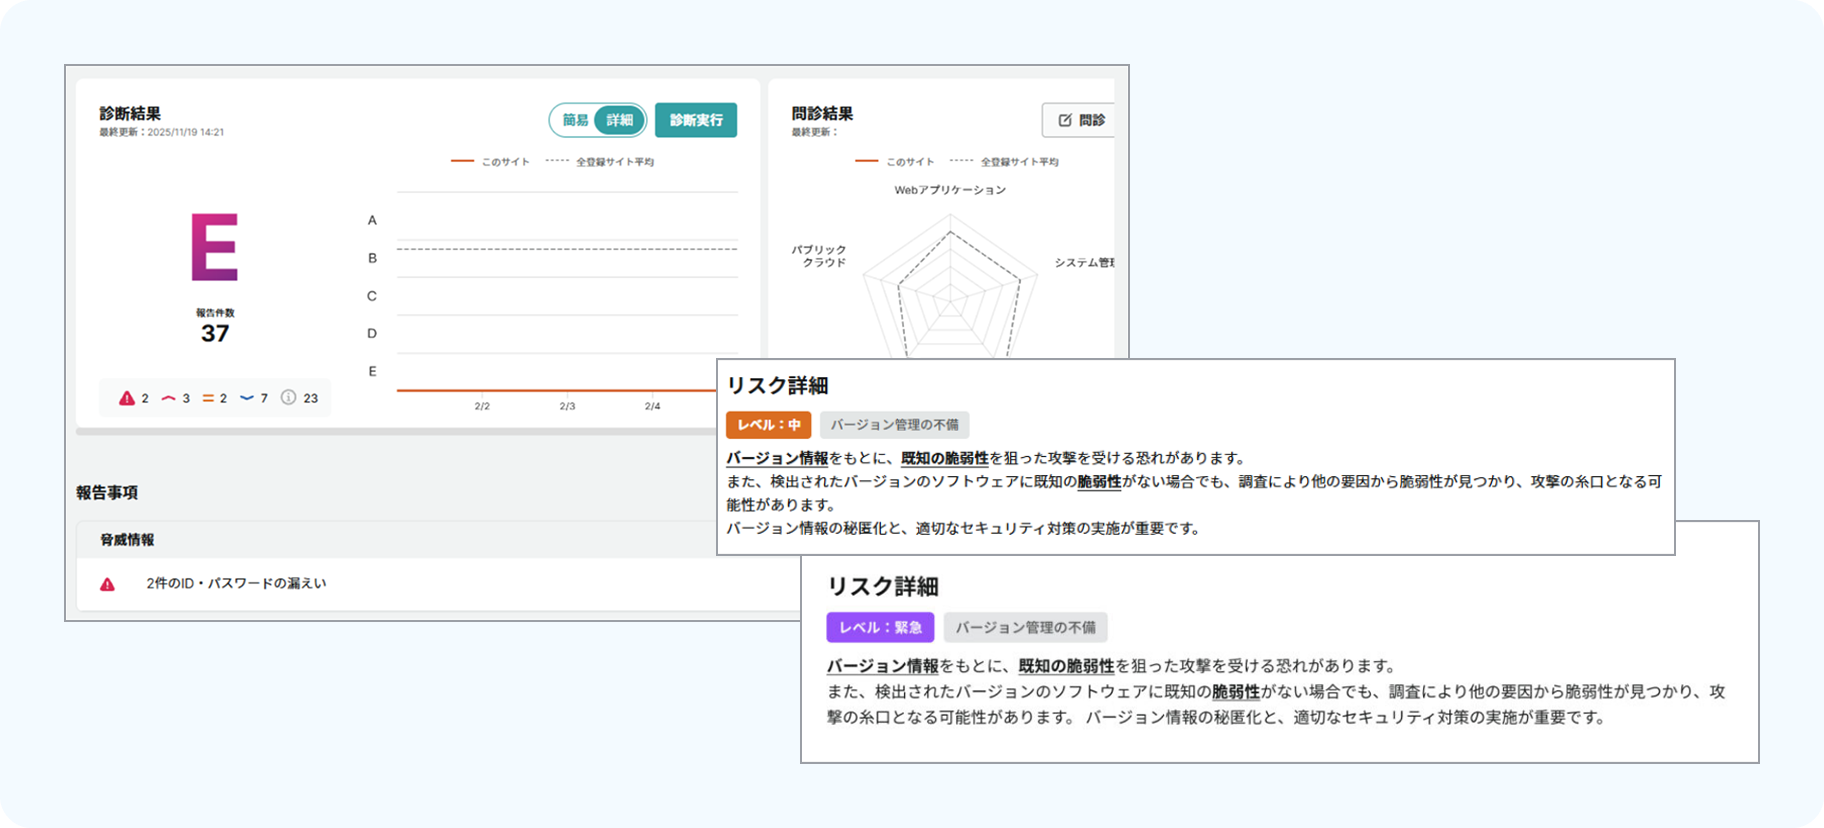Switch view toggle to 詳細
The image size is (1824, 828).
tap(620, 120)
